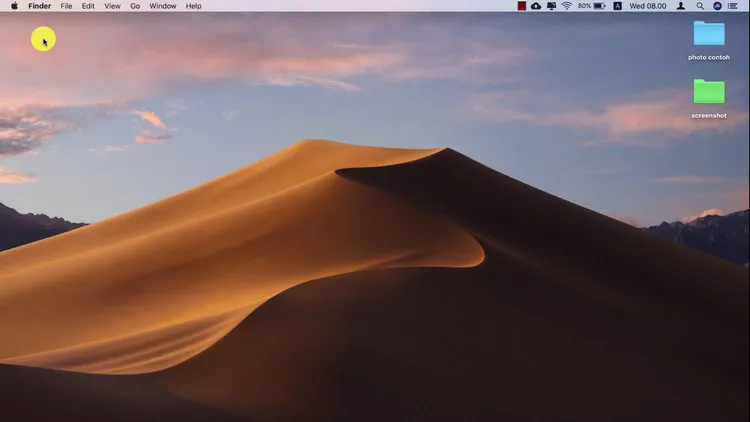
Task: Open the keyboard input source menu
Action: click(x=618, y=6)
